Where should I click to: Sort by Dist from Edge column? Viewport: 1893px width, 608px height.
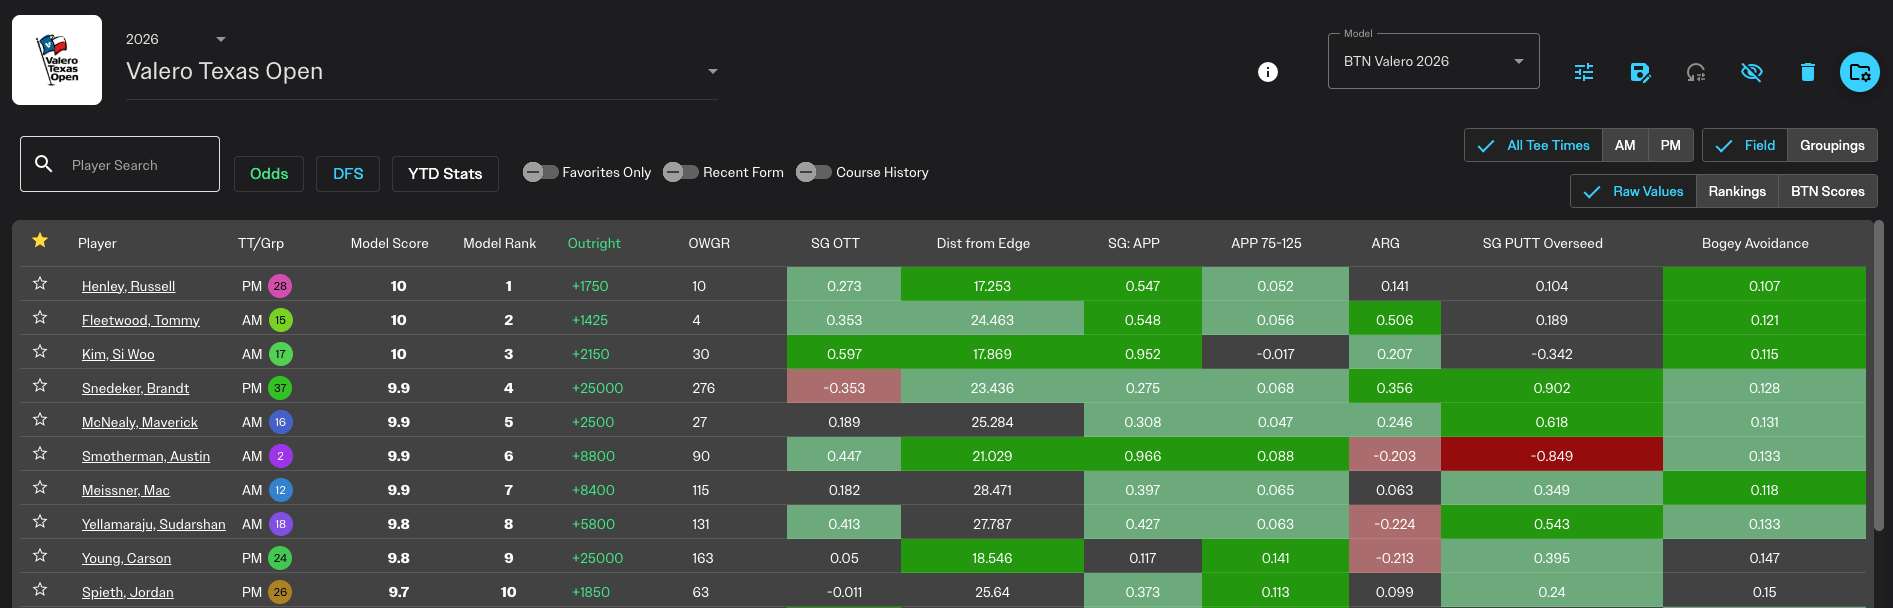click(x=983, y=243)
